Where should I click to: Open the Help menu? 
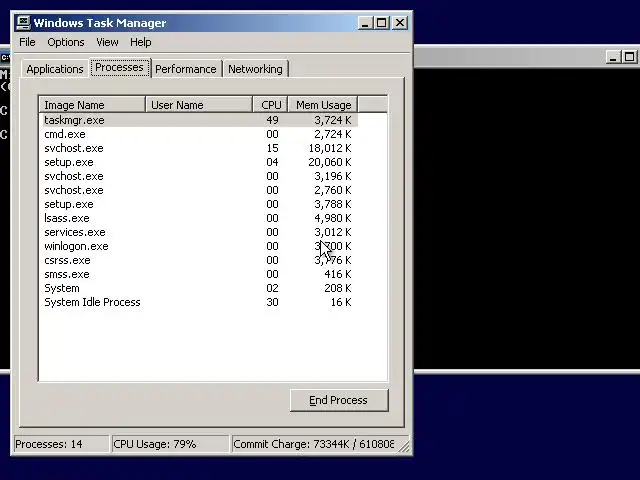pyautogui.click(x=140, y=42)
